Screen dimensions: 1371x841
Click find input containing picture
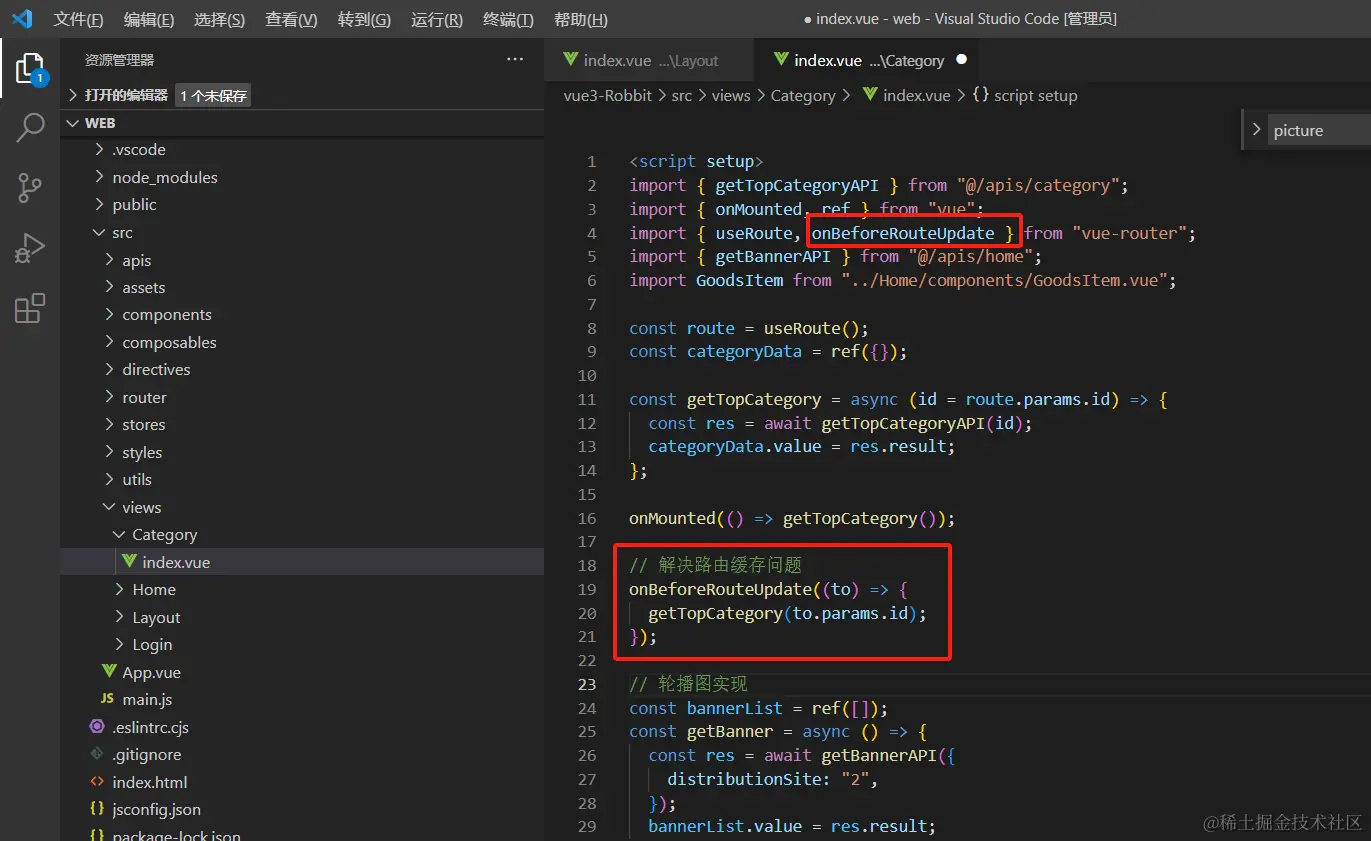click(1320, 130)
